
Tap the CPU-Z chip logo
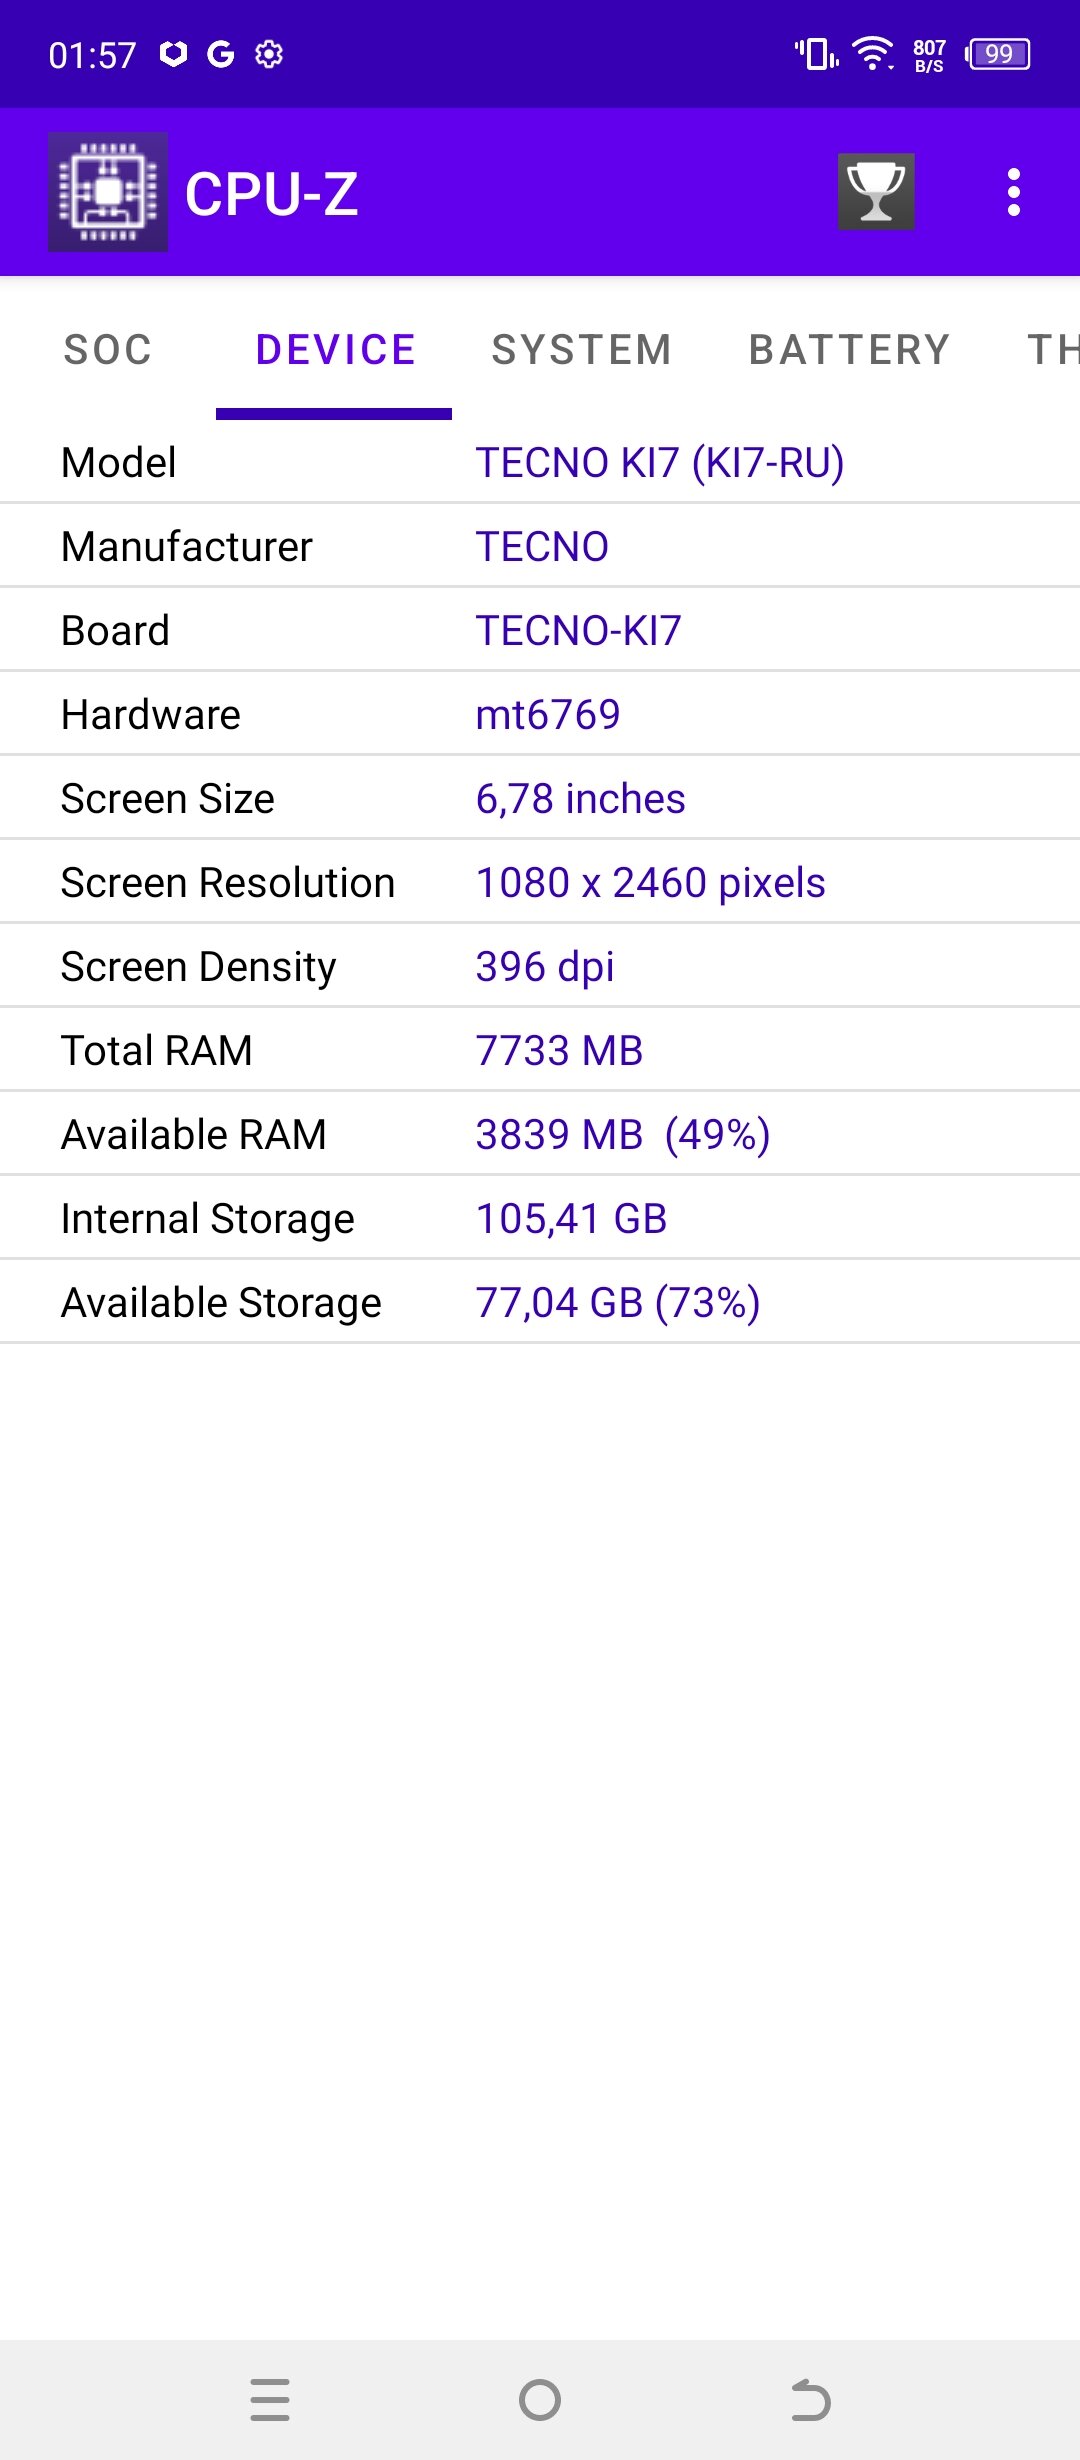(x=108, y=192)
